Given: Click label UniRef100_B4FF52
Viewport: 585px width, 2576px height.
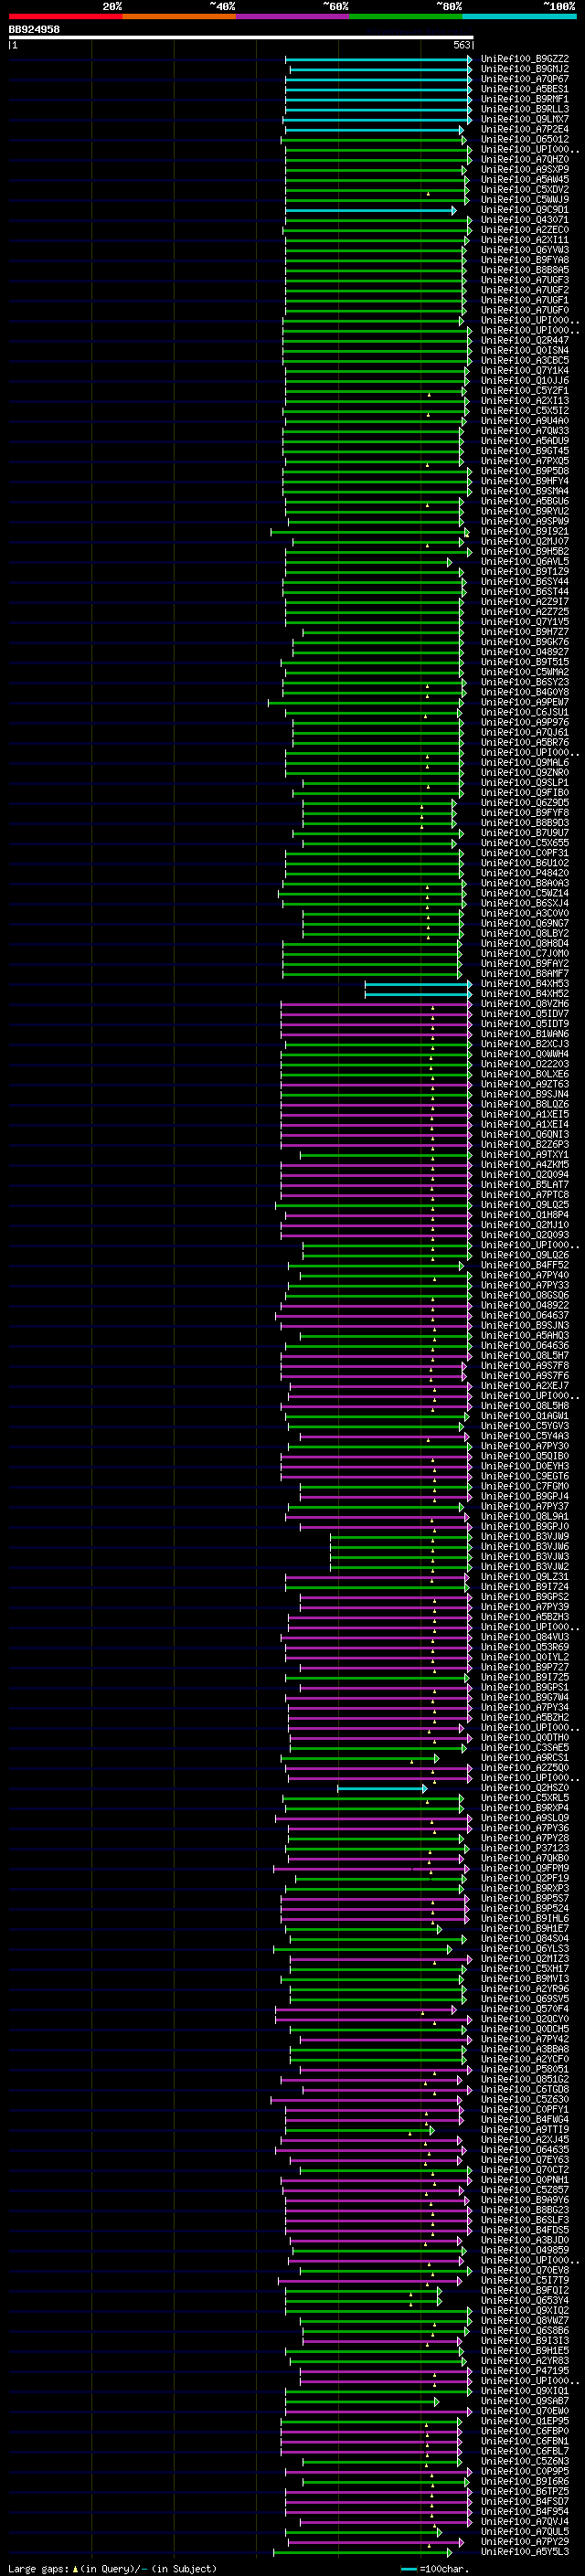Looking at the screenshot, I should tap(525, 1265).
